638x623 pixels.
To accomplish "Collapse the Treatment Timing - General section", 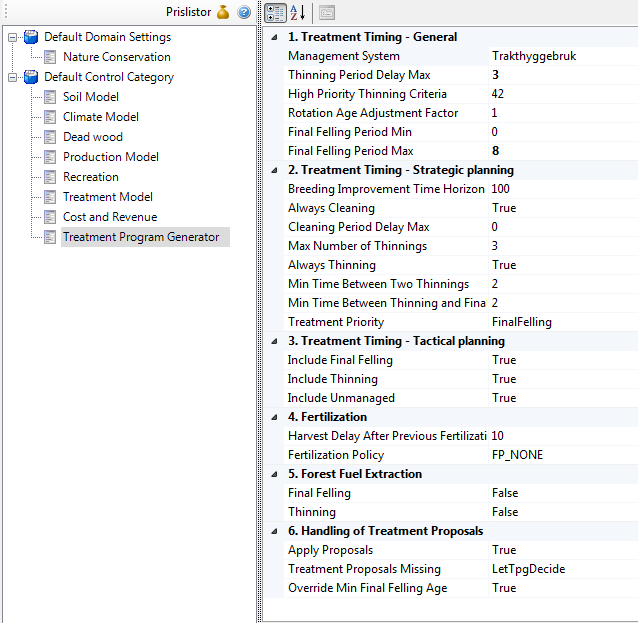I will [275, 37].
